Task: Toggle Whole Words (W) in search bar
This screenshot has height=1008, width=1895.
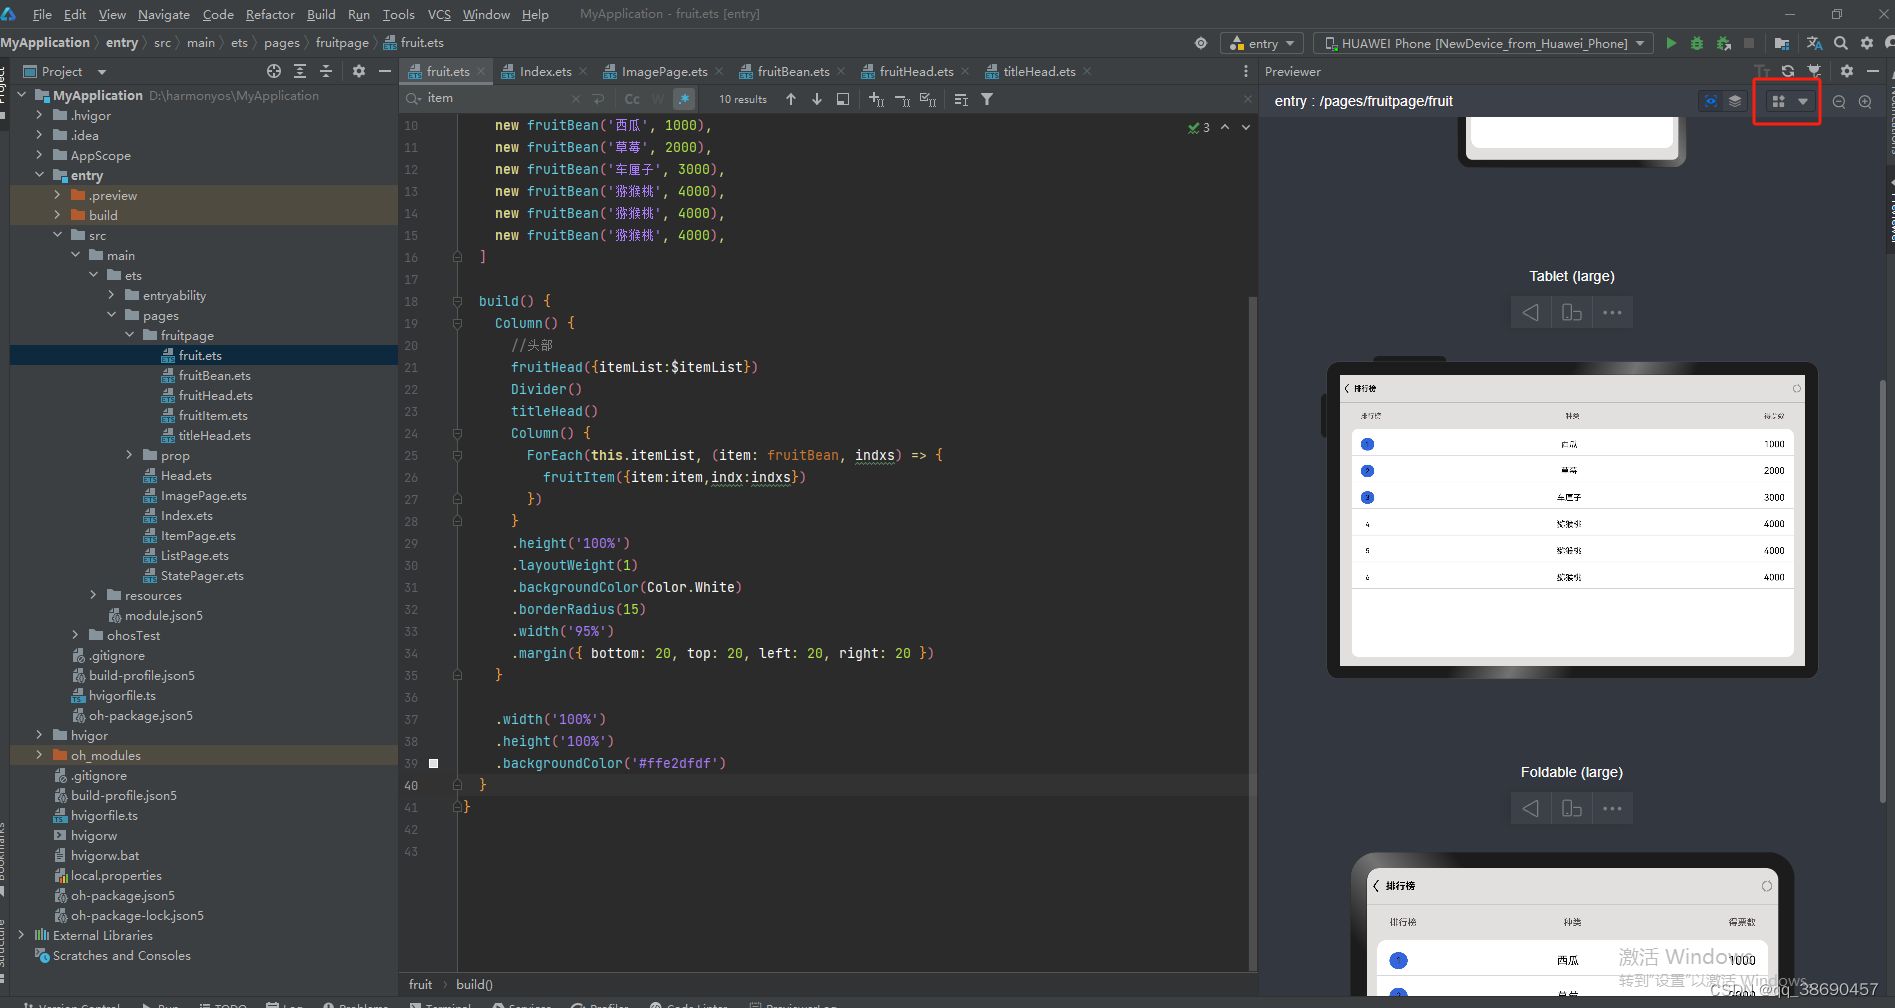Action: pyautogui.click(x=658, y=99)
